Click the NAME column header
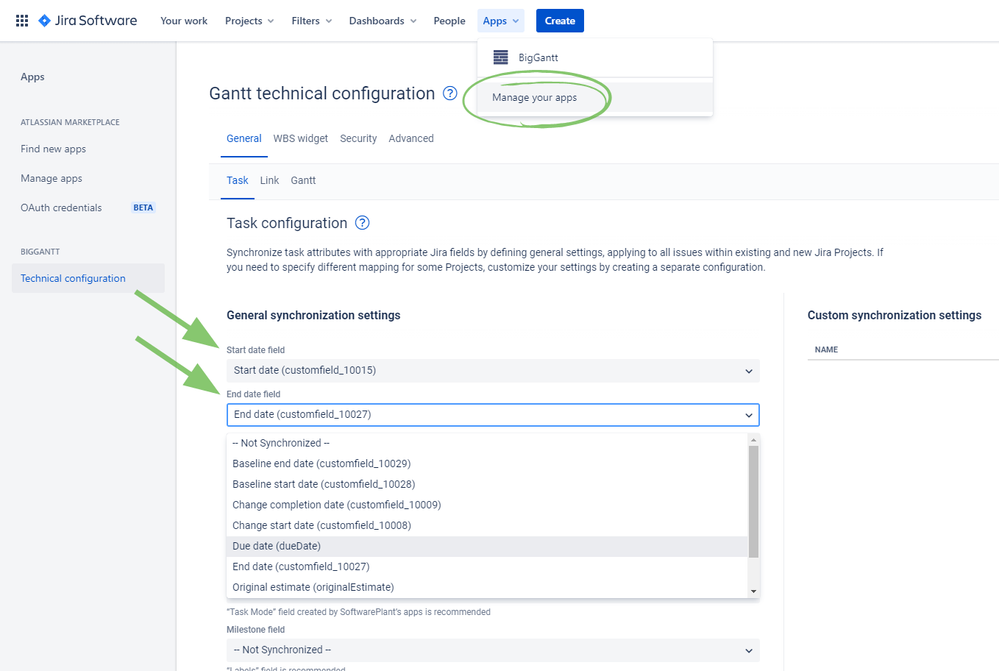 [x=826, y=350]
